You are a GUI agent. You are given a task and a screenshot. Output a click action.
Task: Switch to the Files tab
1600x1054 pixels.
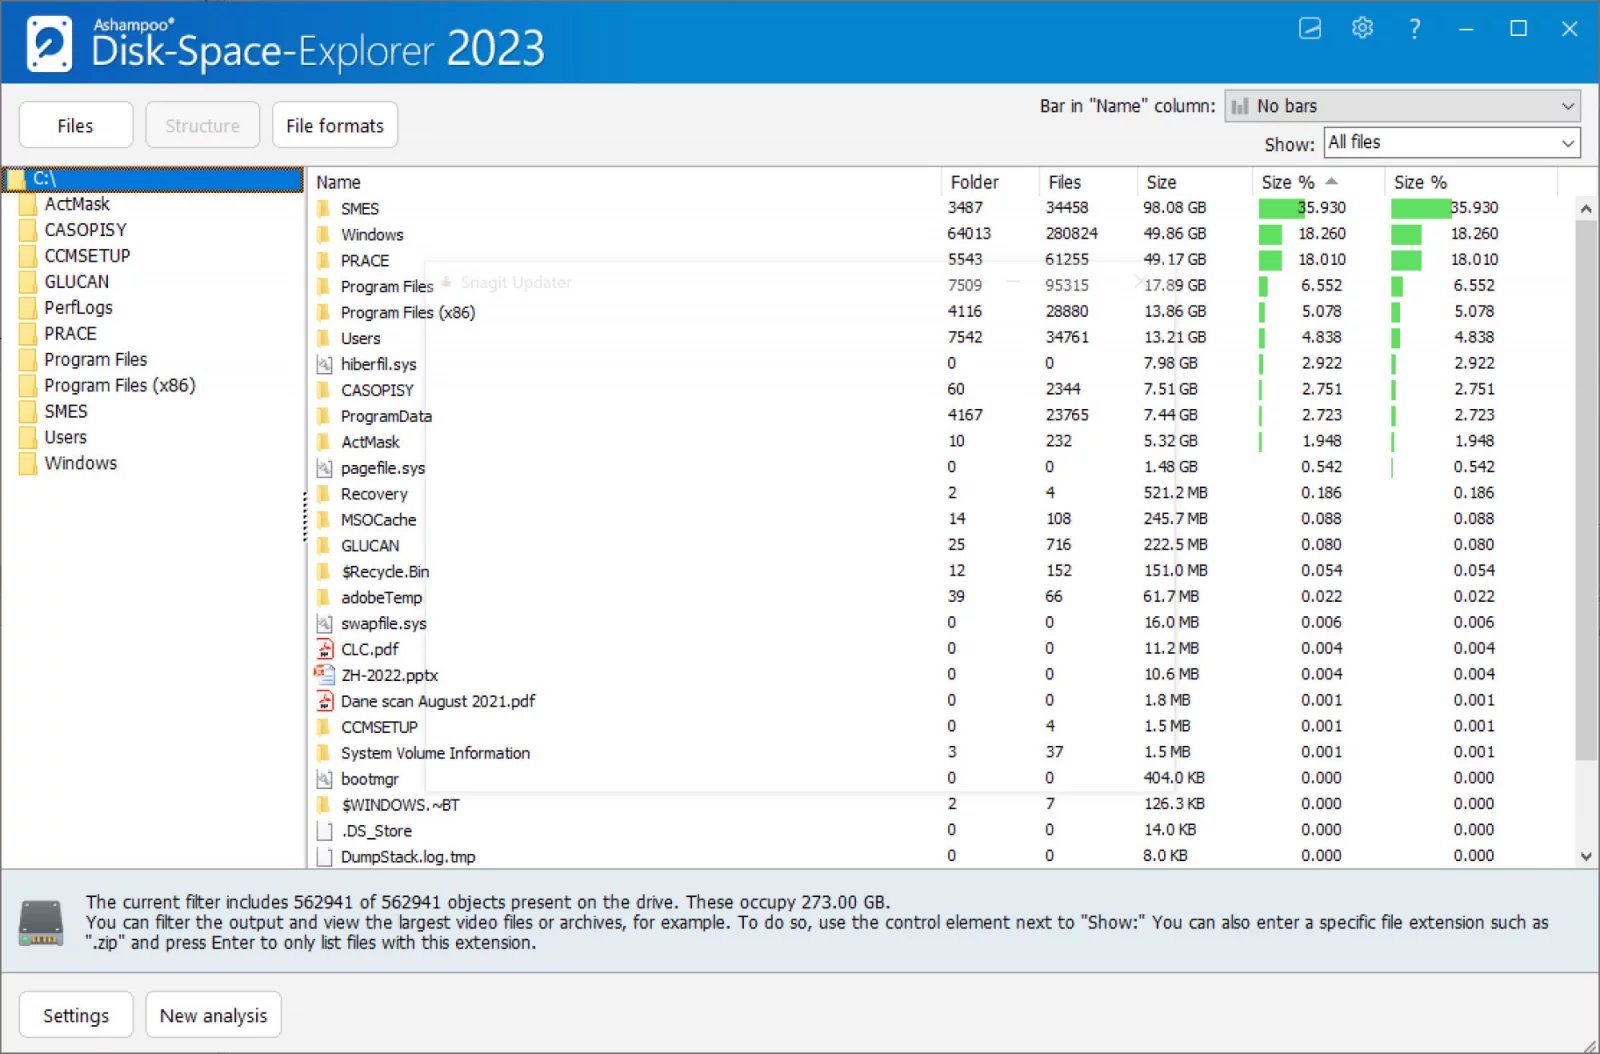[x=75, y=125]
